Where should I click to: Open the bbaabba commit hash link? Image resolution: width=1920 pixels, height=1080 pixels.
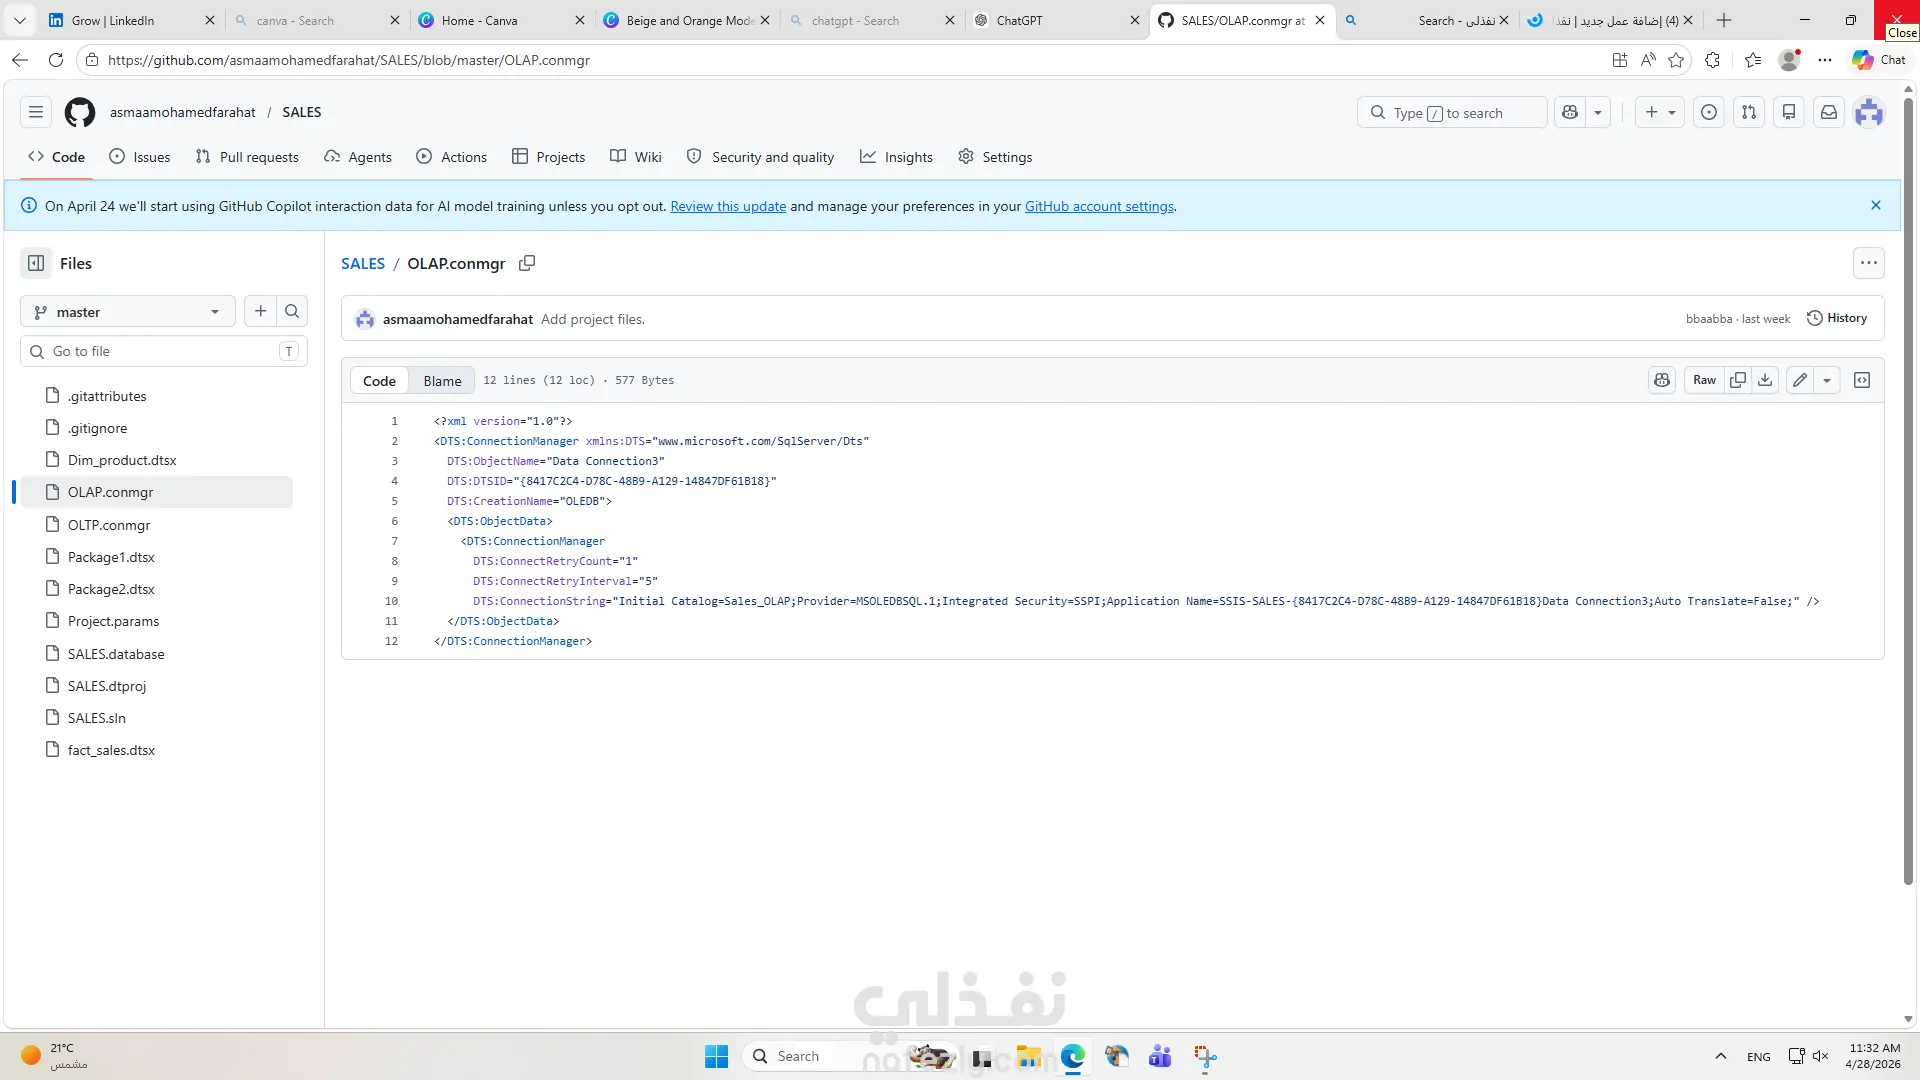click(1709, 318)
